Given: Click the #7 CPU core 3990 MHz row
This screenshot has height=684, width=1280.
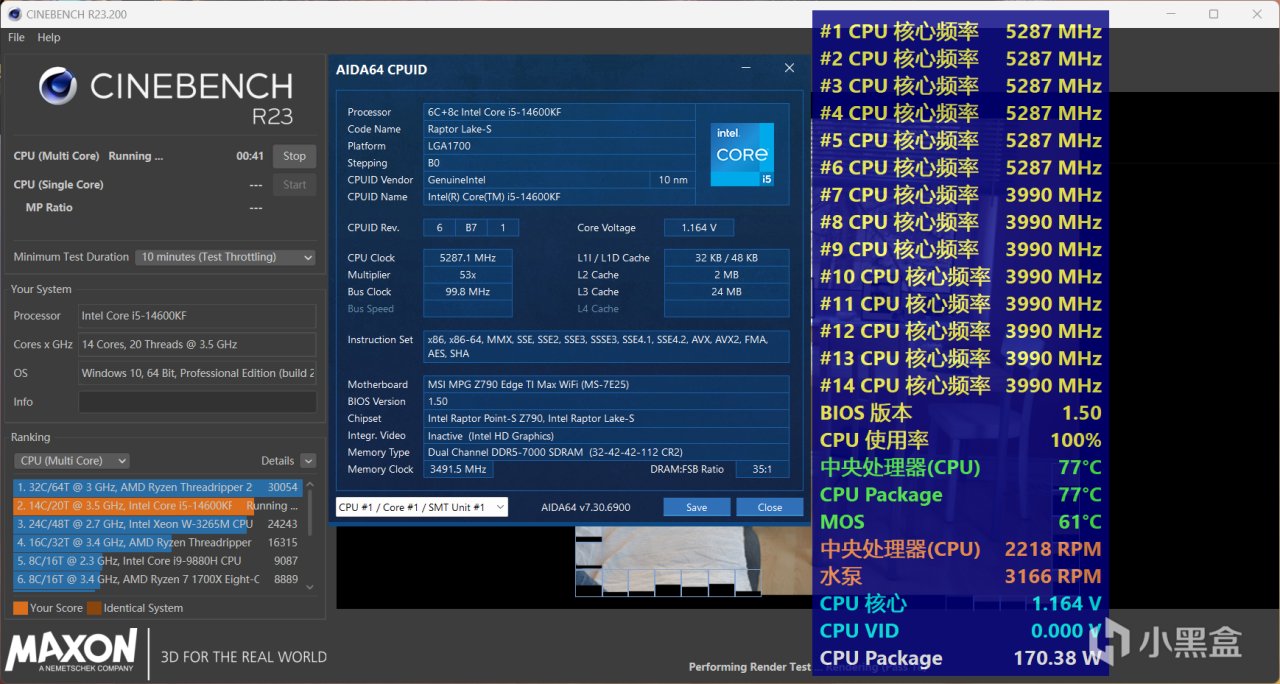Looking at the screenshot, I should [x=960, y=195].
